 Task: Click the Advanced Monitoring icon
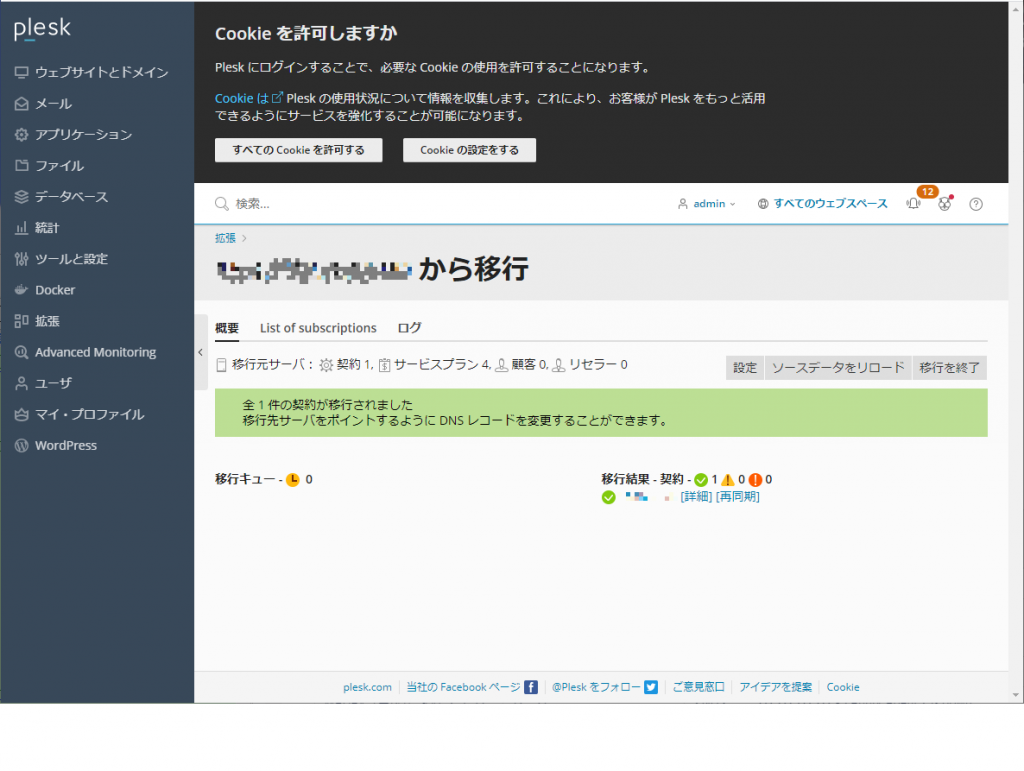[22, 353]
